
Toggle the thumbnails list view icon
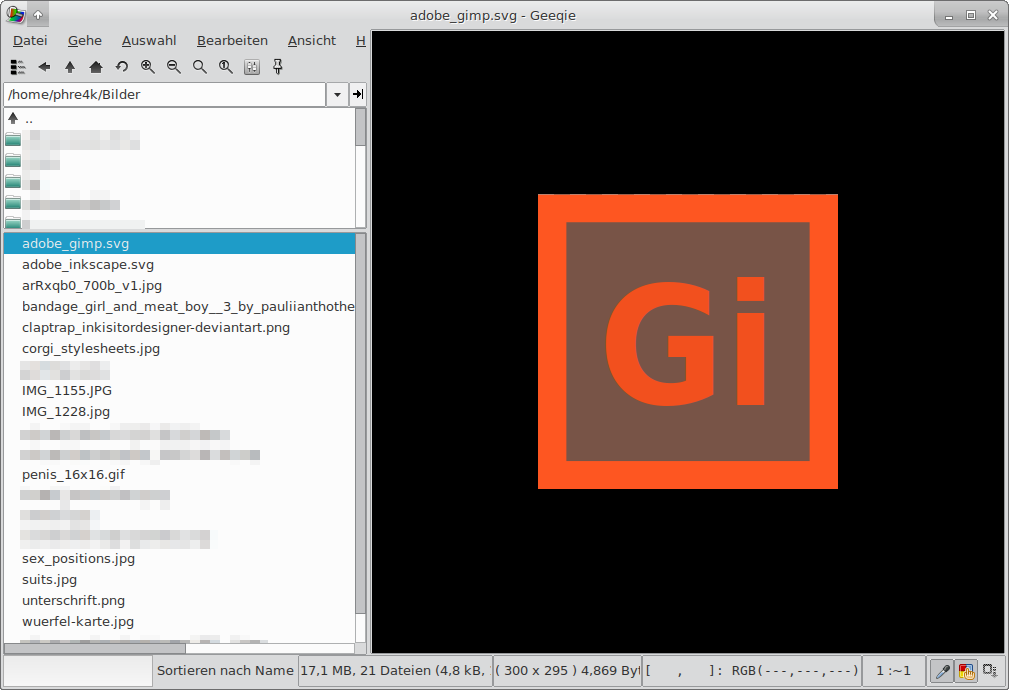18,67
